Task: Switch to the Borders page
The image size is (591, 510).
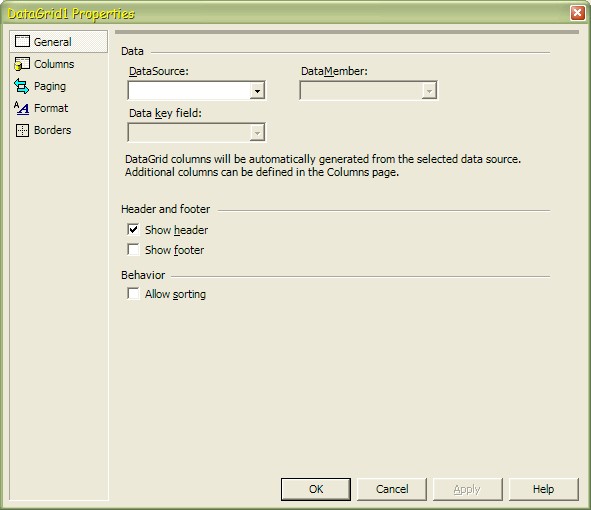Action: point(52,130)
